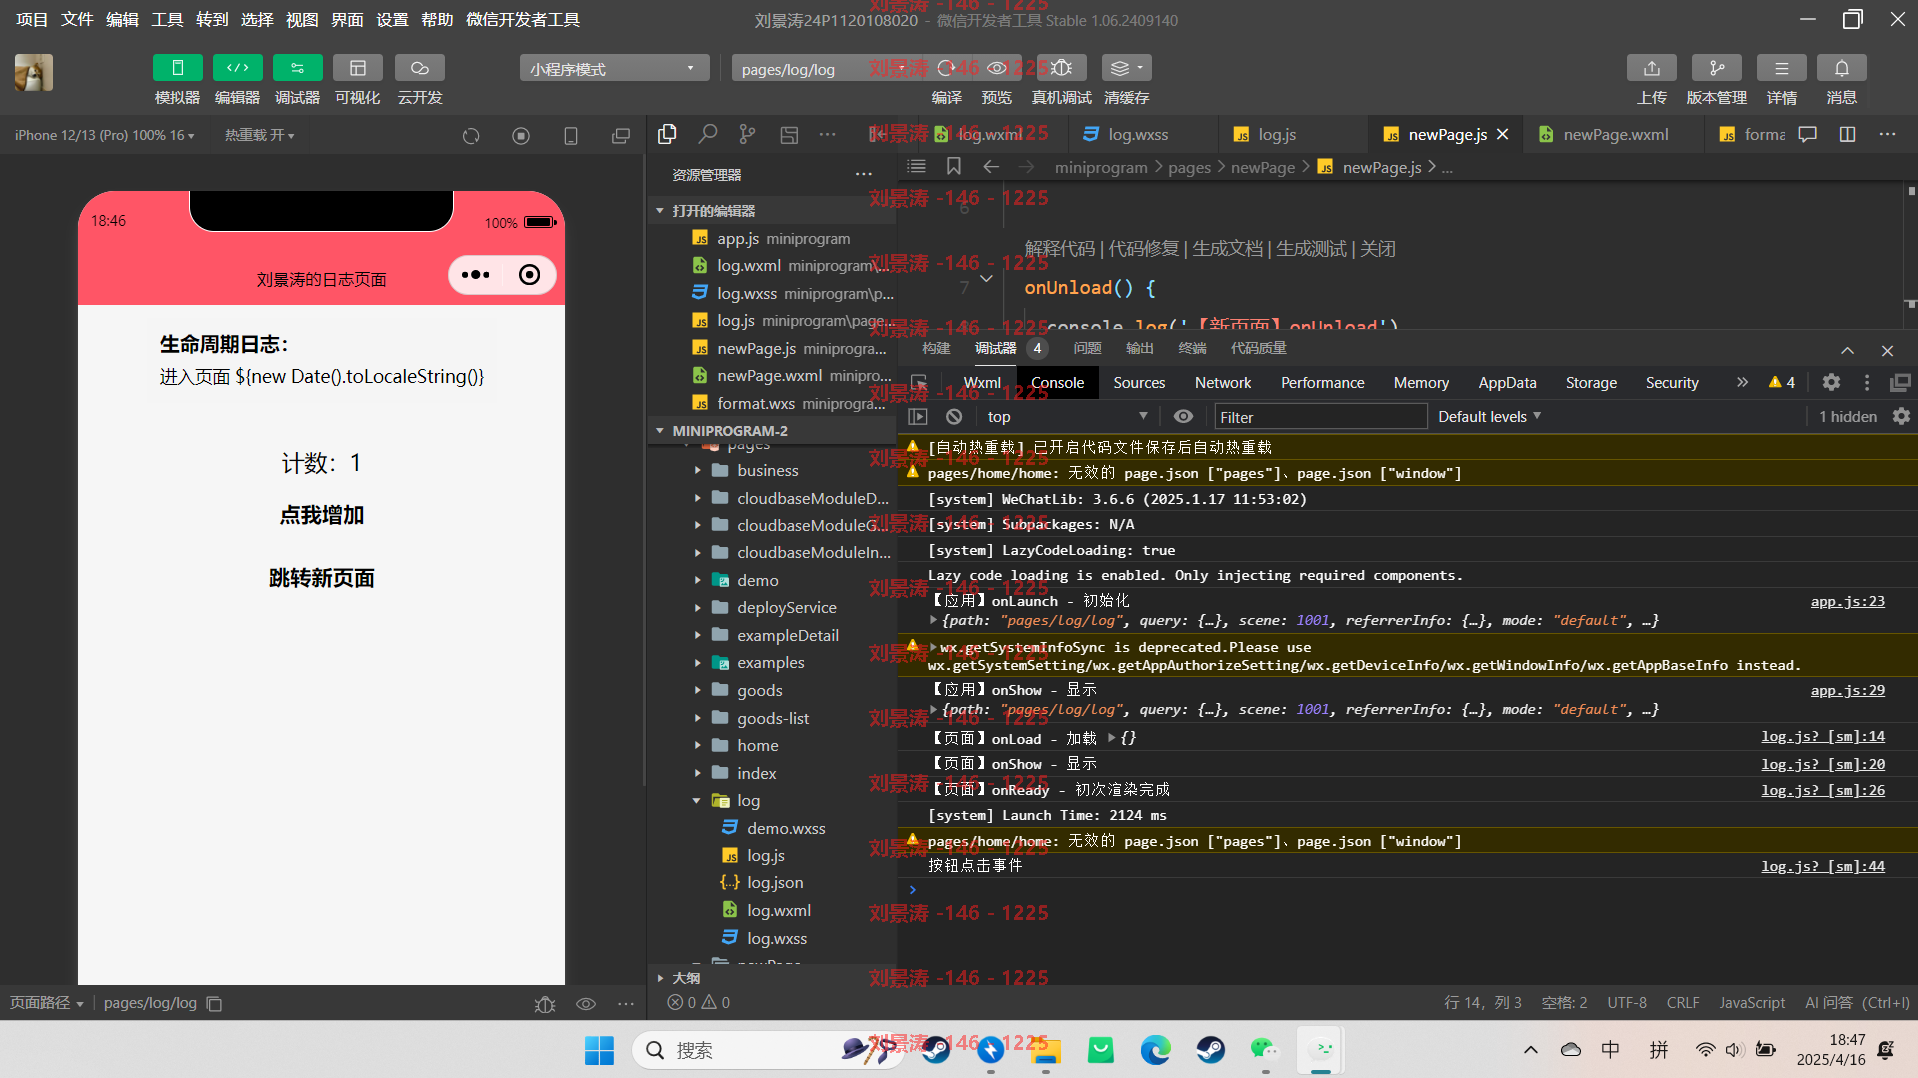
Task: Switch to the Console devtools tab
Action: (1057, 383)
